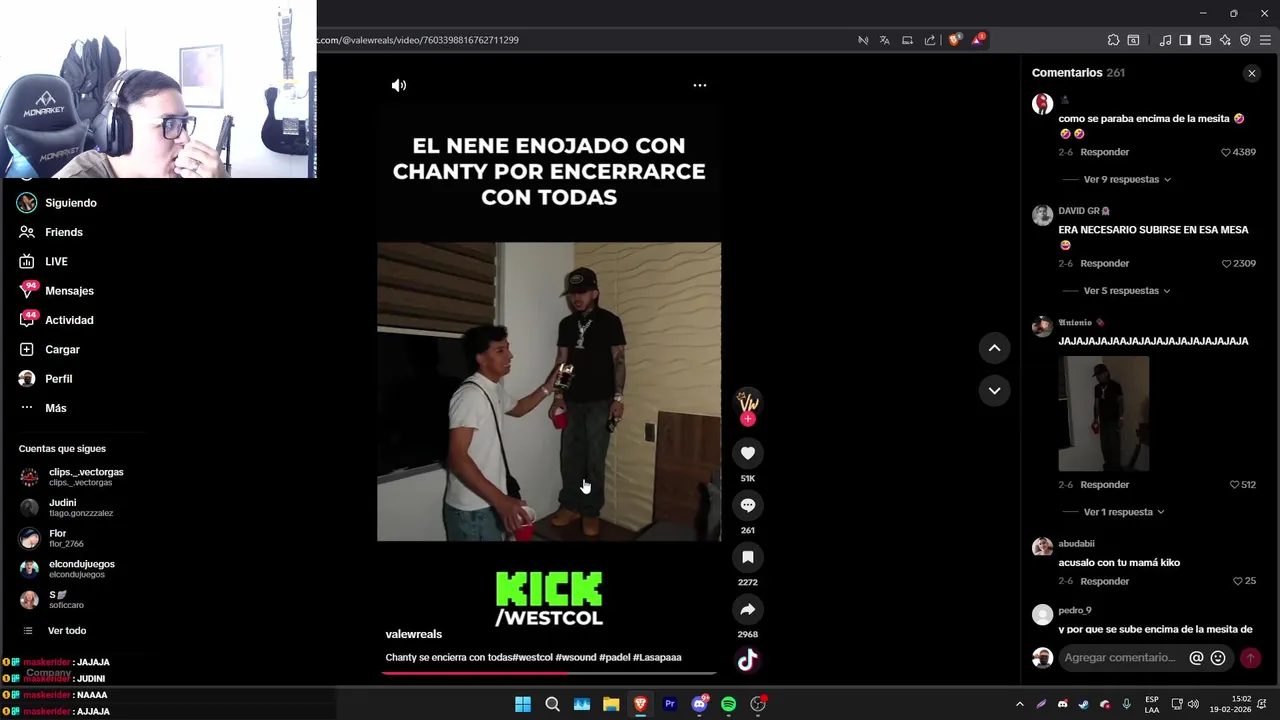Open Windows taskbar search
The height and width of the screenshot is (720, 1280).
[552, 704]
